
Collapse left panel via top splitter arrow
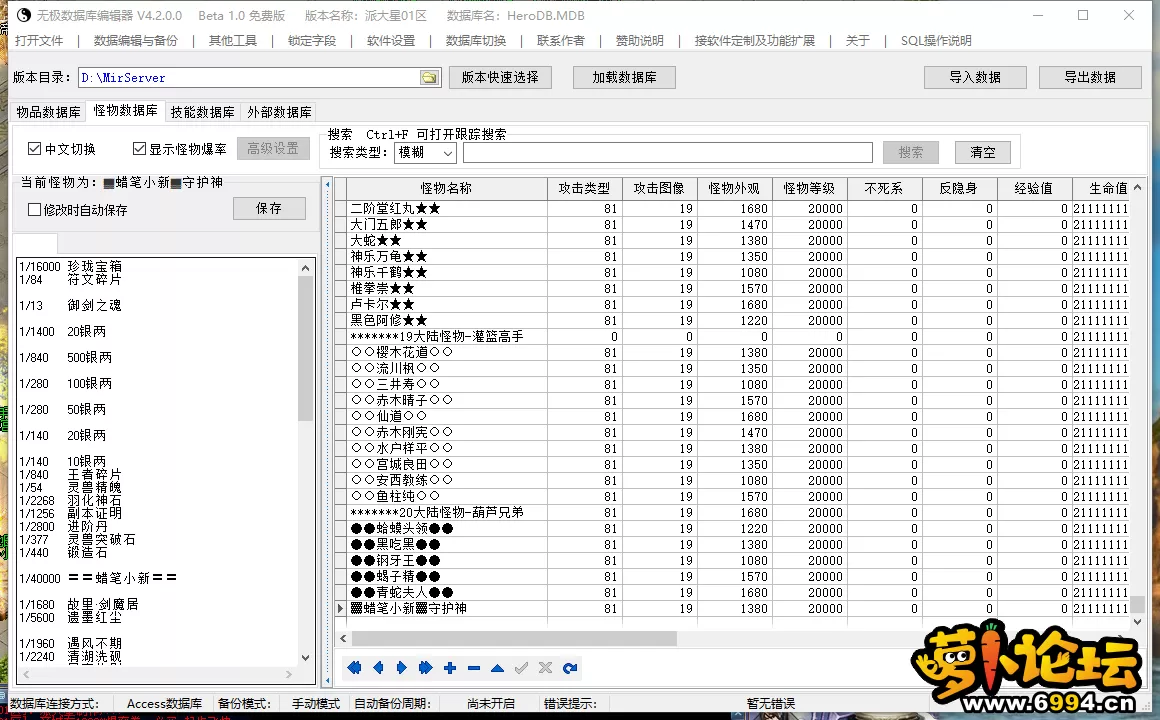coord(328,185)
